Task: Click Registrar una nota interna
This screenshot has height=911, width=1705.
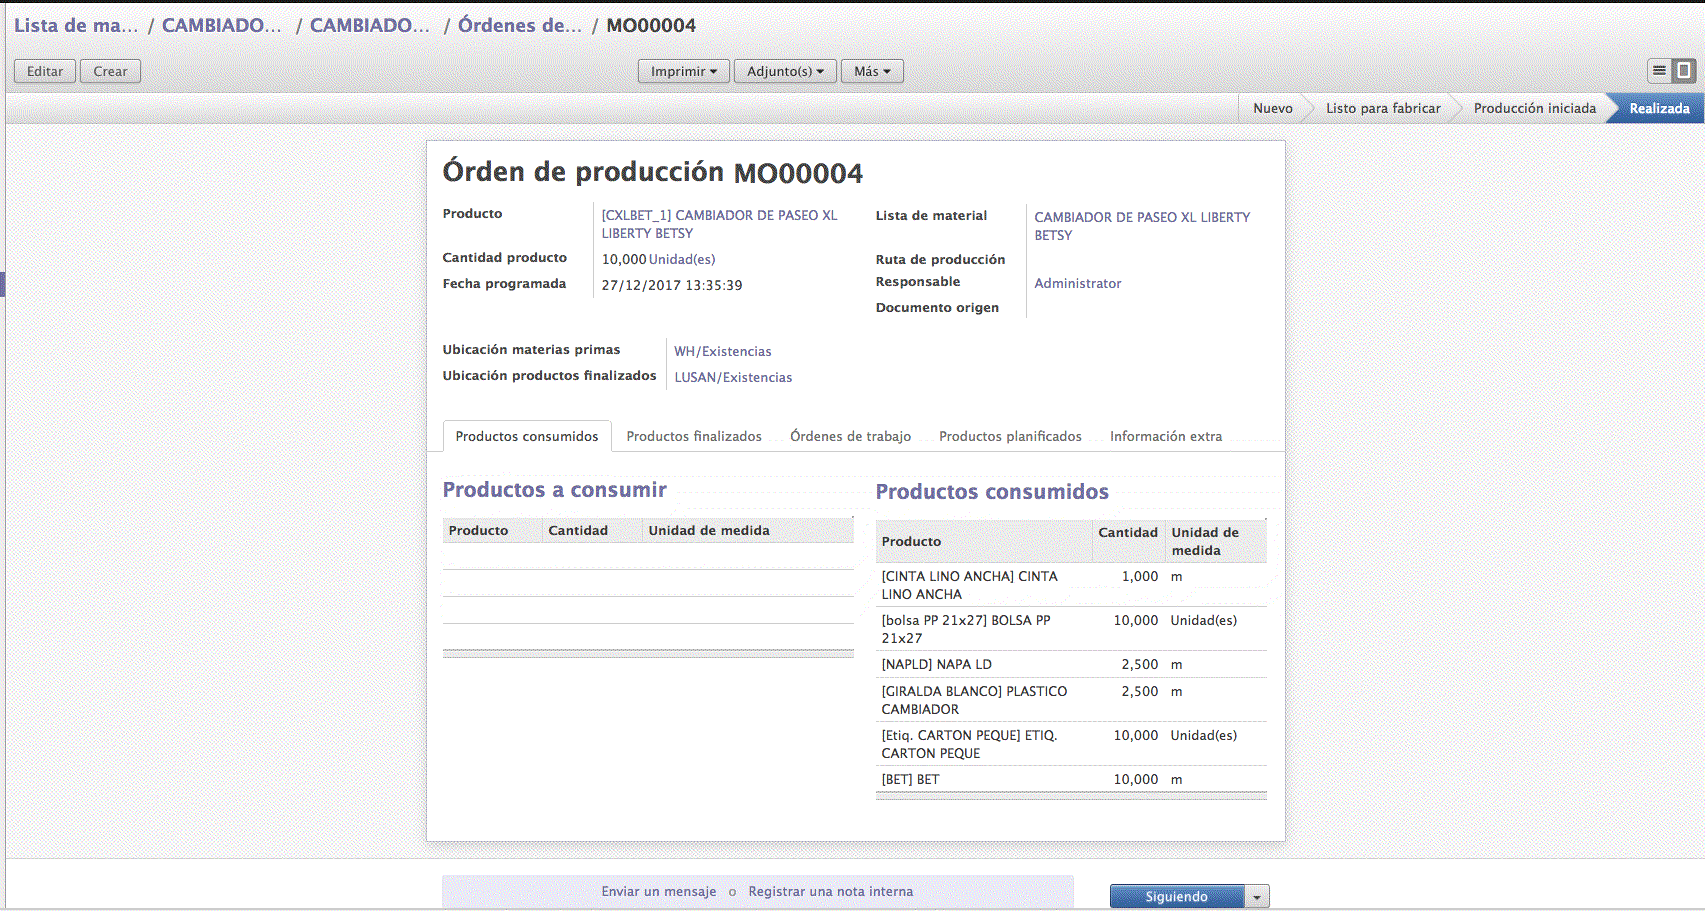Action: (830, 891)
